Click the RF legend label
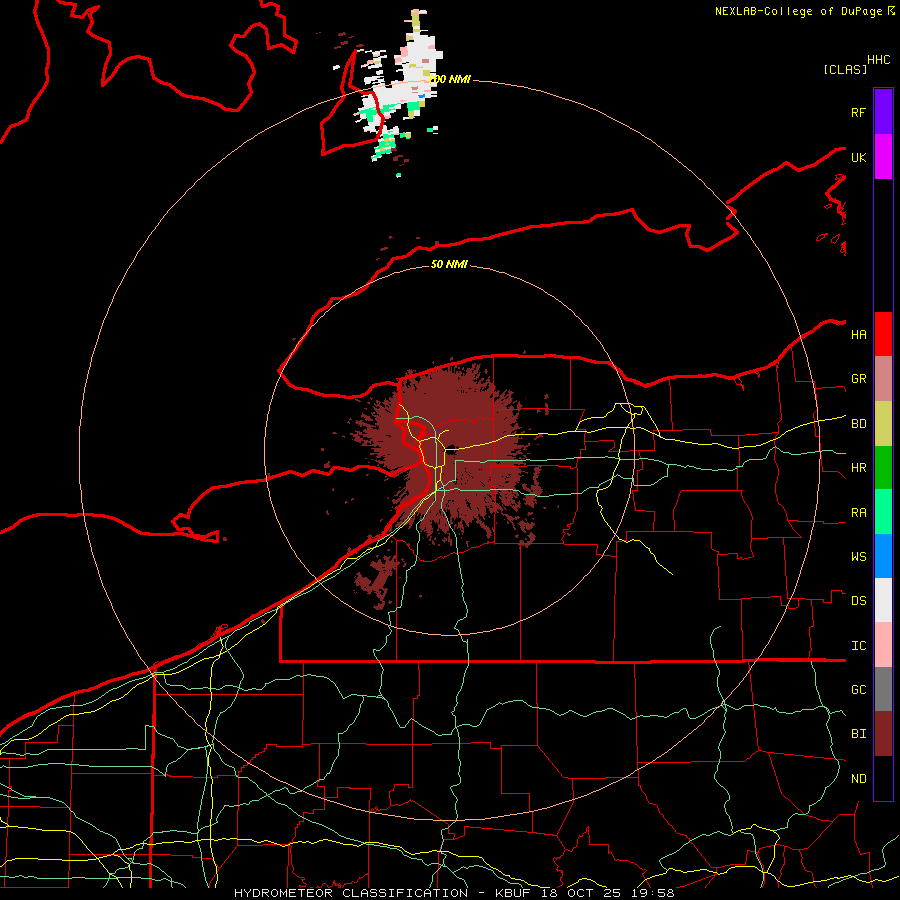Image resolution: width=900 pixels, height=900 pixels. click(858, 112)
